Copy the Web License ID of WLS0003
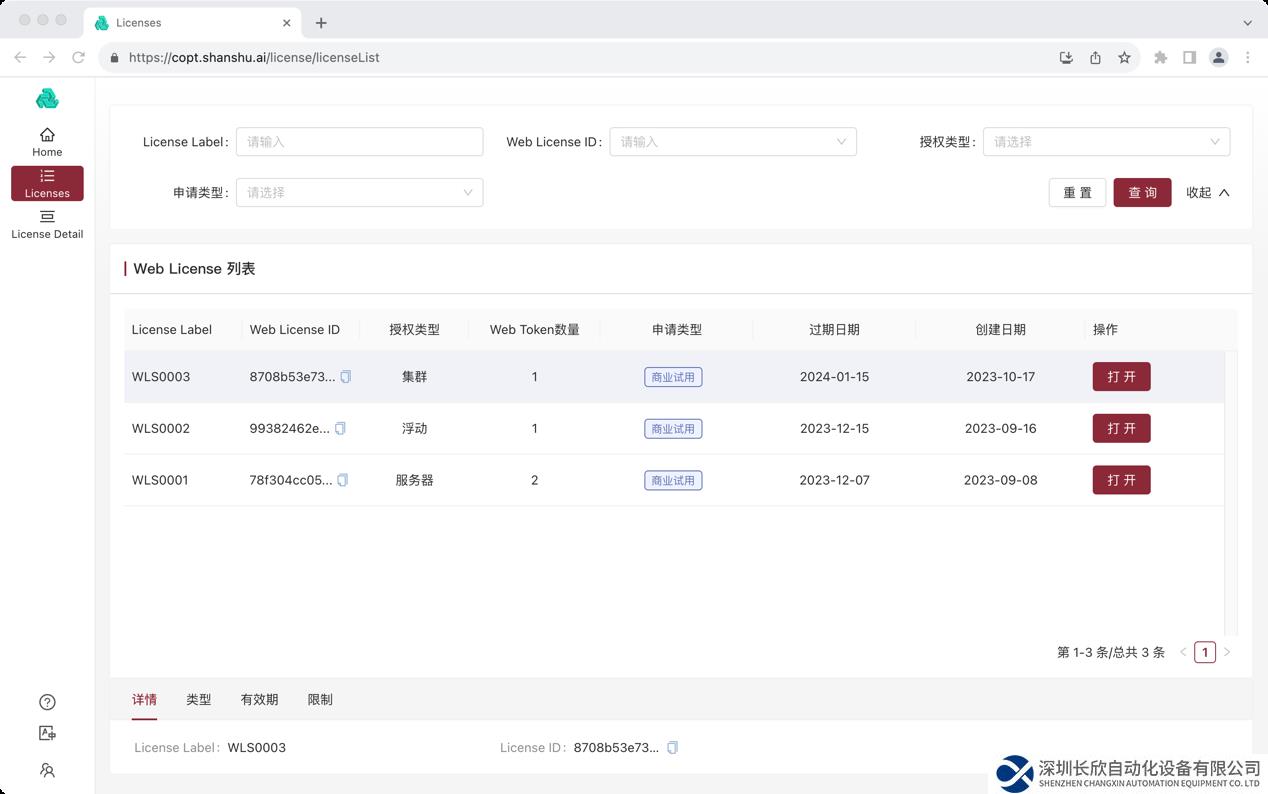1268x794 pixels. click(x=346, y=377)
